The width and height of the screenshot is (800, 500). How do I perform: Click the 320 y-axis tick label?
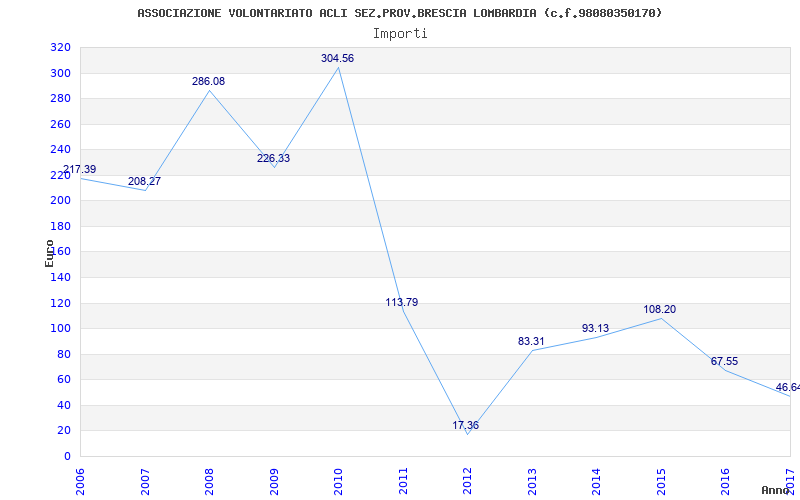(60, 48)
